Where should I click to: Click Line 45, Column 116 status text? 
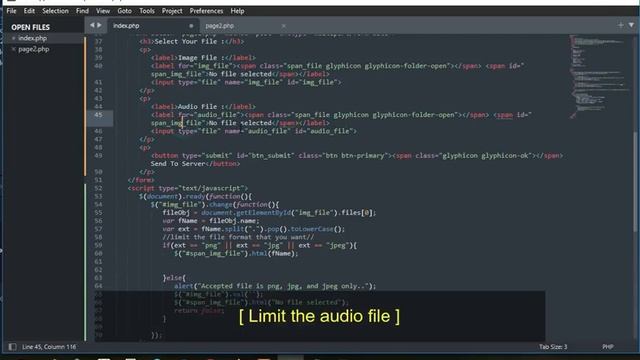tap(49, 347)
